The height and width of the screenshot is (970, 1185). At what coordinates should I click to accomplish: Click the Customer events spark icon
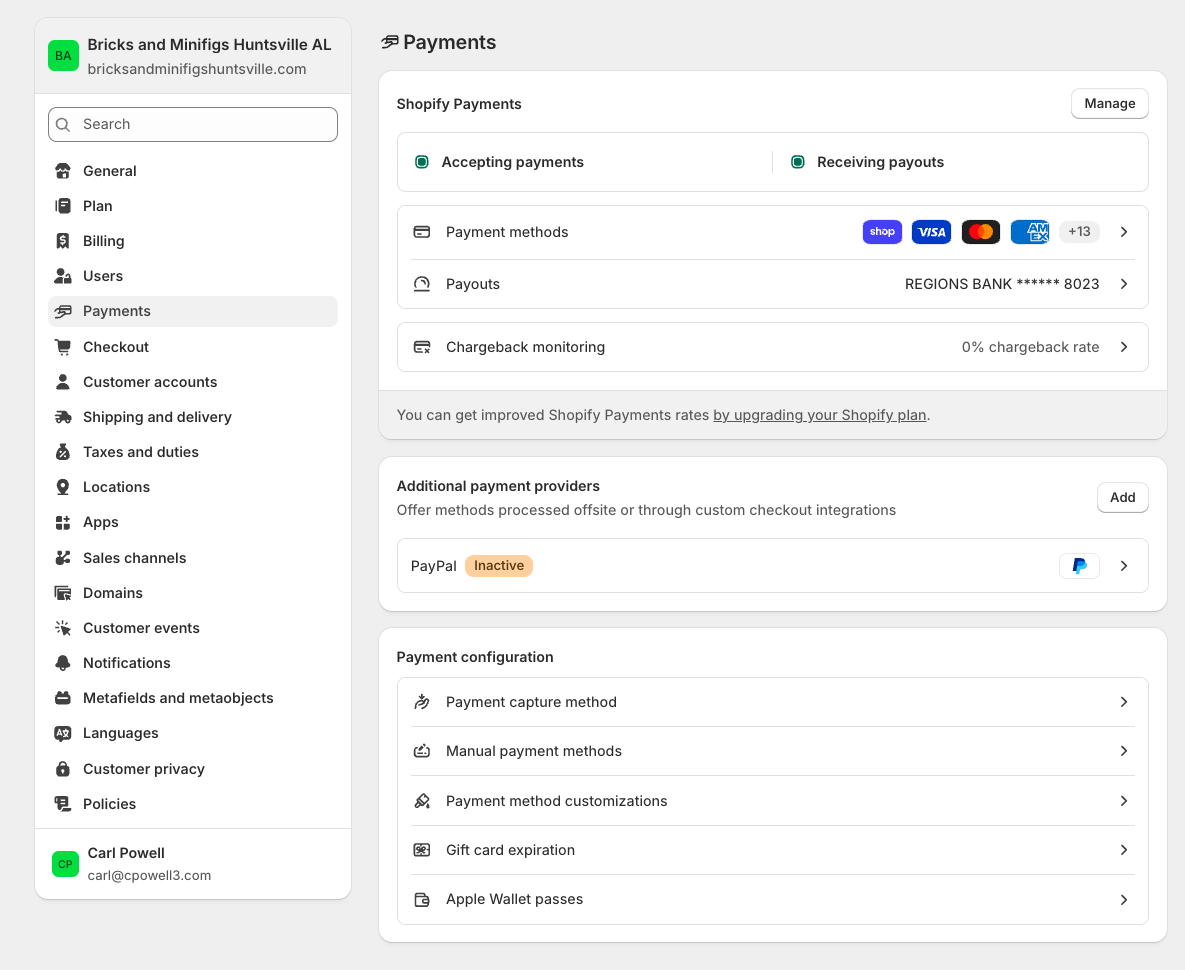click(x=63, y=628)
